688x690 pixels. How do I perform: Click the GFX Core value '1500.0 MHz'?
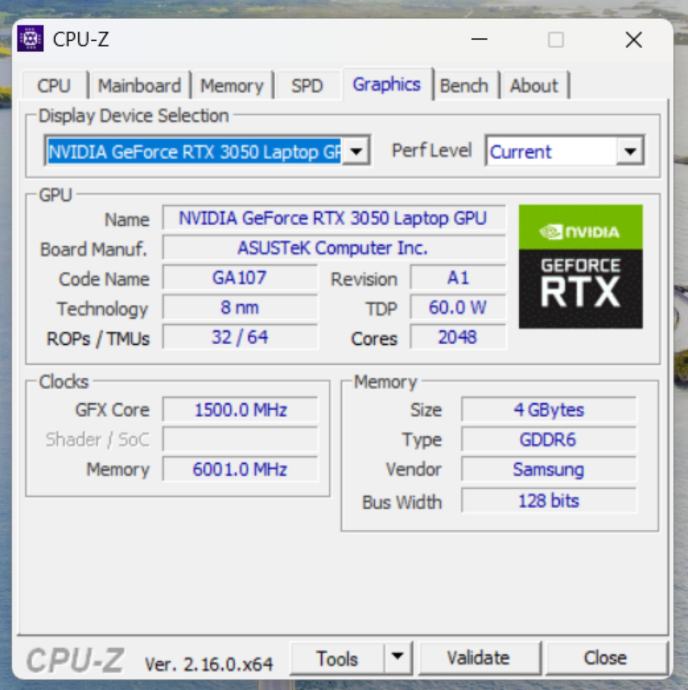[x=240, y=410]
